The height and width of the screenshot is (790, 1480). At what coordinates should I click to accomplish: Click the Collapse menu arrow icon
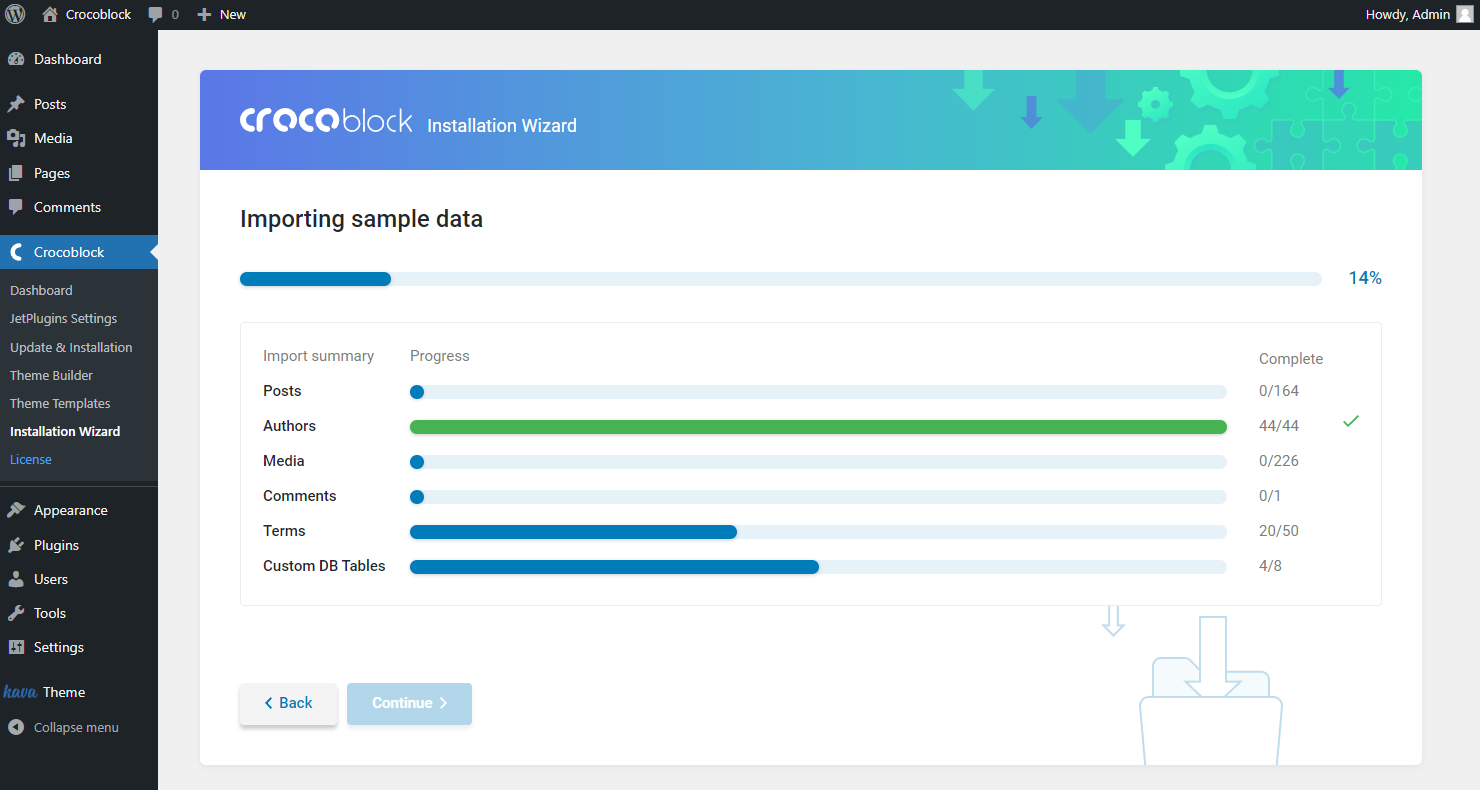[x=16, y=727]
